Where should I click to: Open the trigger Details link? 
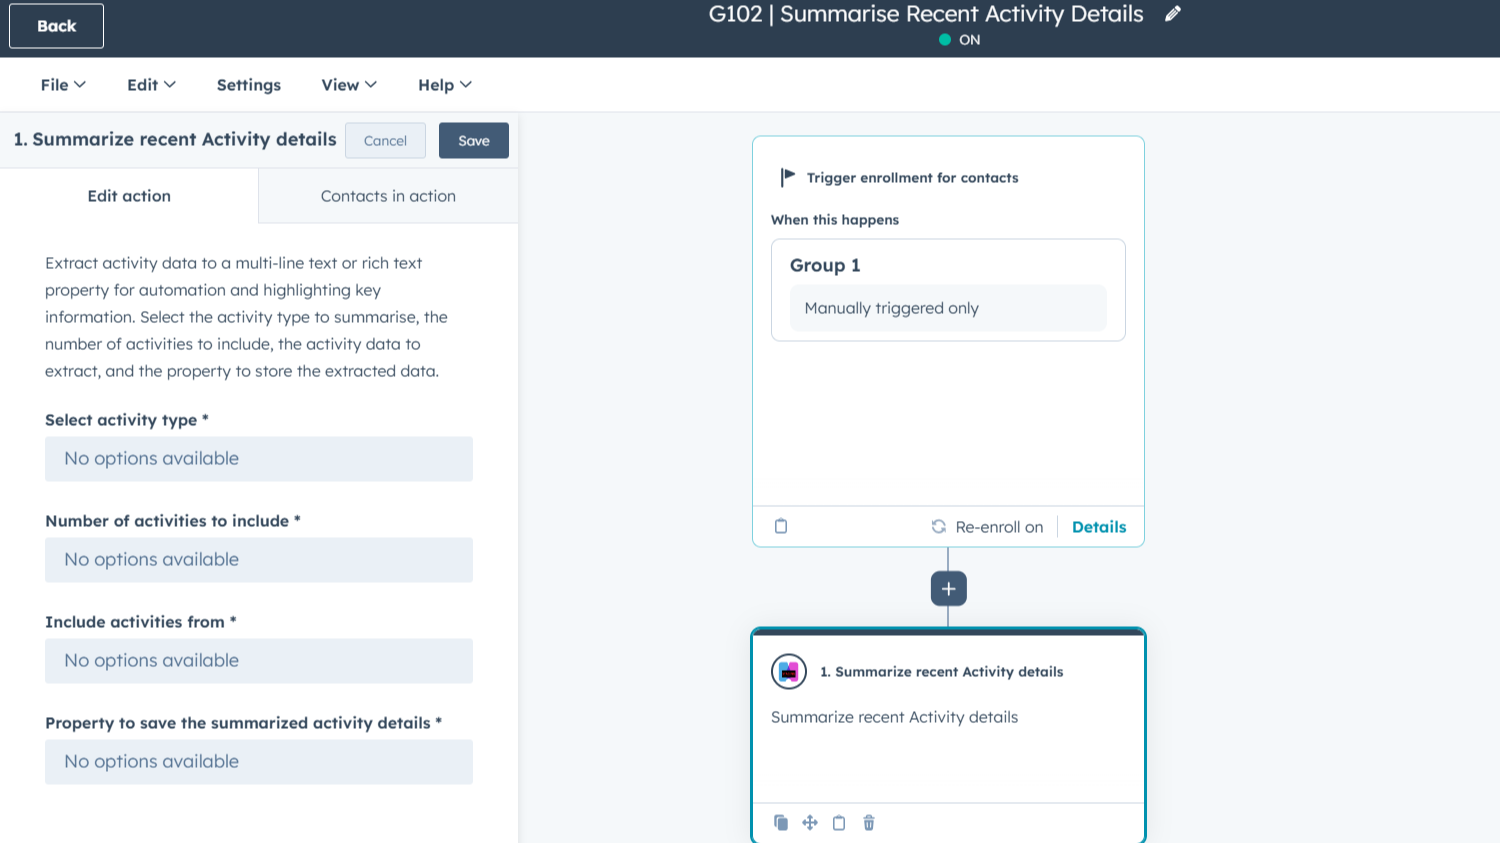[x=1098, y=527]
